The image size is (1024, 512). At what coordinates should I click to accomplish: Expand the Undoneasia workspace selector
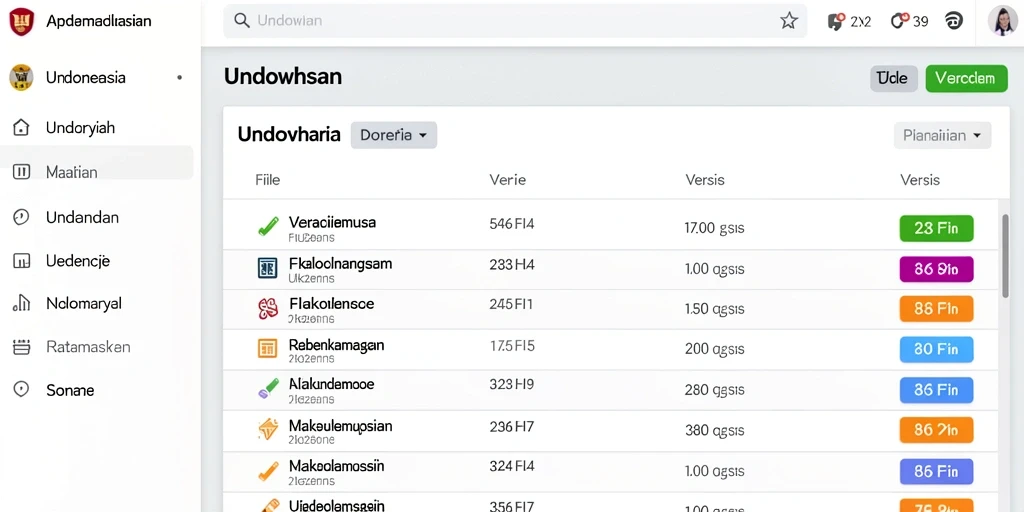pos(97,78)
